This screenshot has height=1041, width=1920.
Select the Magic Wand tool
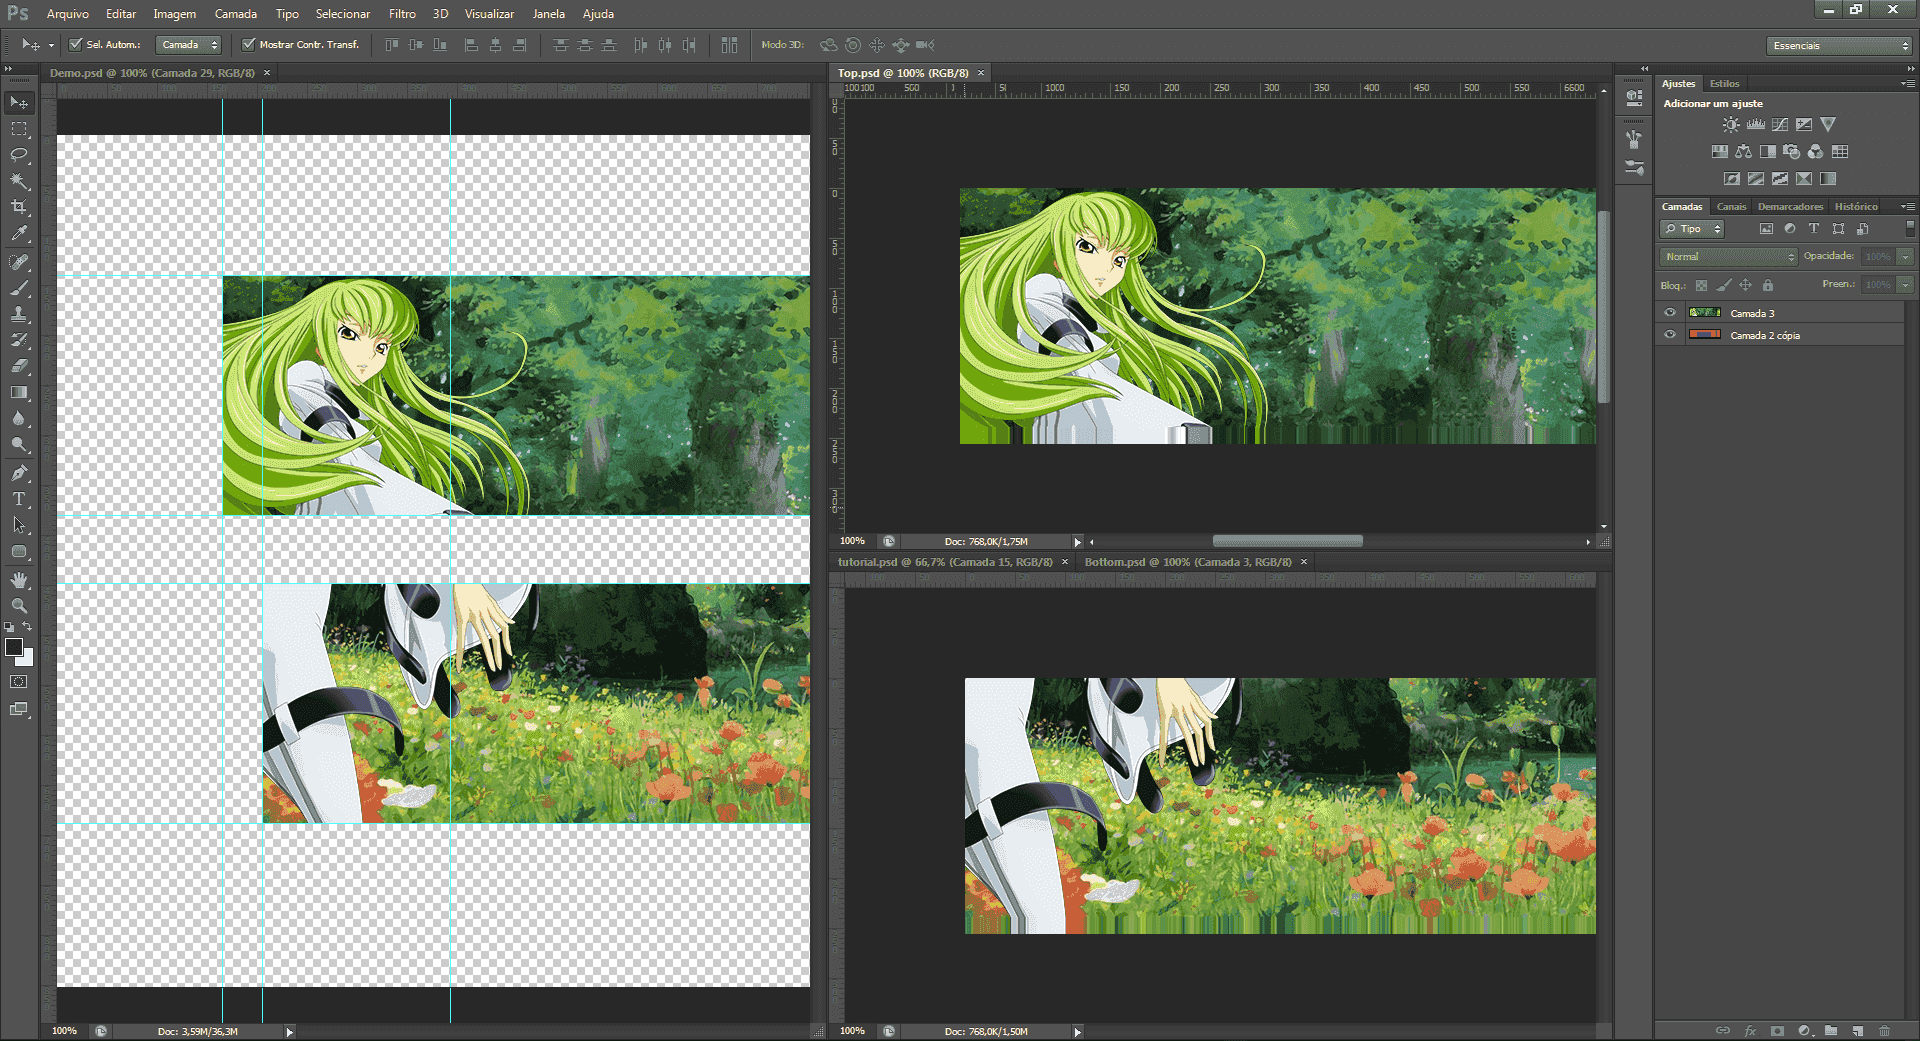[x=19, y=181]
